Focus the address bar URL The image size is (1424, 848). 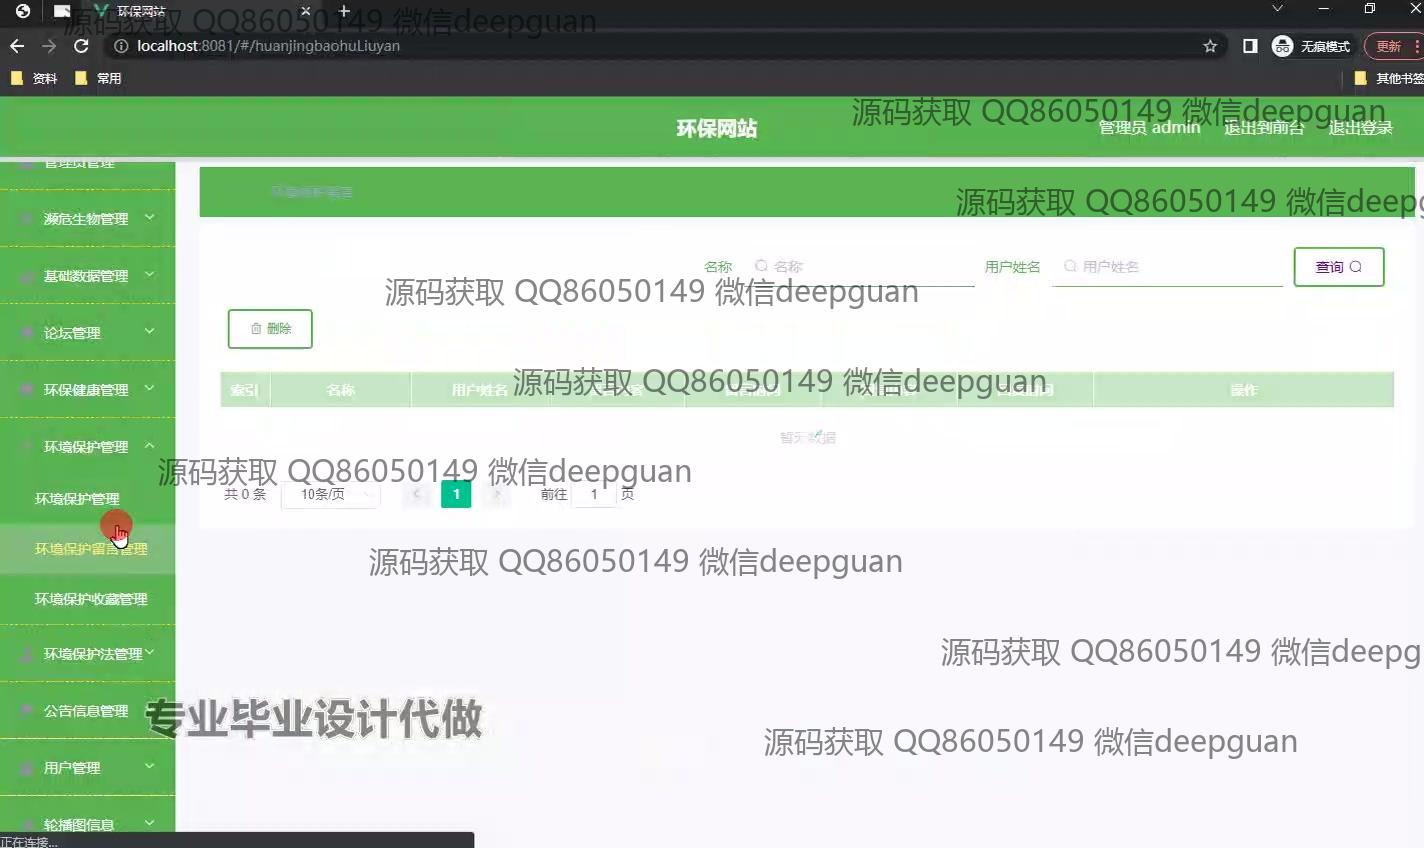coord(268,46)
